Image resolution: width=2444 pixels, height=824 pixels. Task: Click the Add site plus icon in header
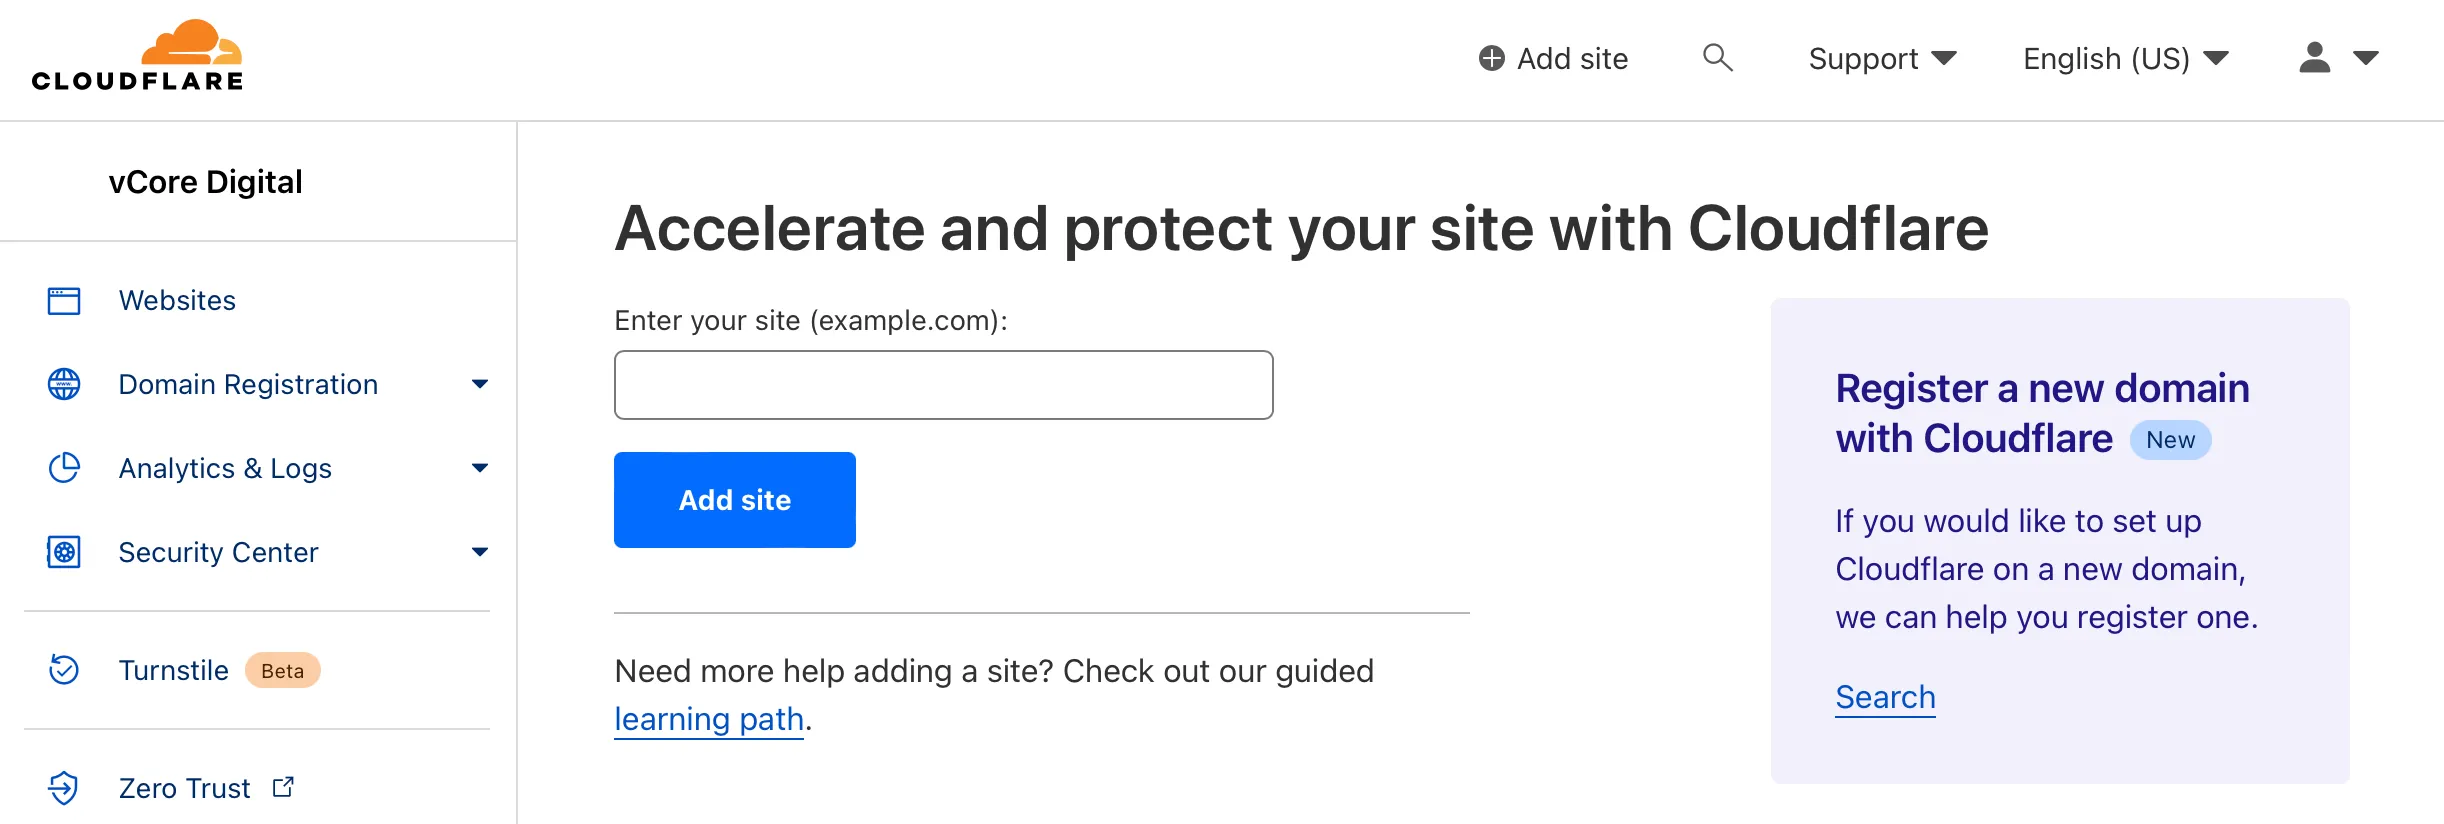(x=1492, y=58)
